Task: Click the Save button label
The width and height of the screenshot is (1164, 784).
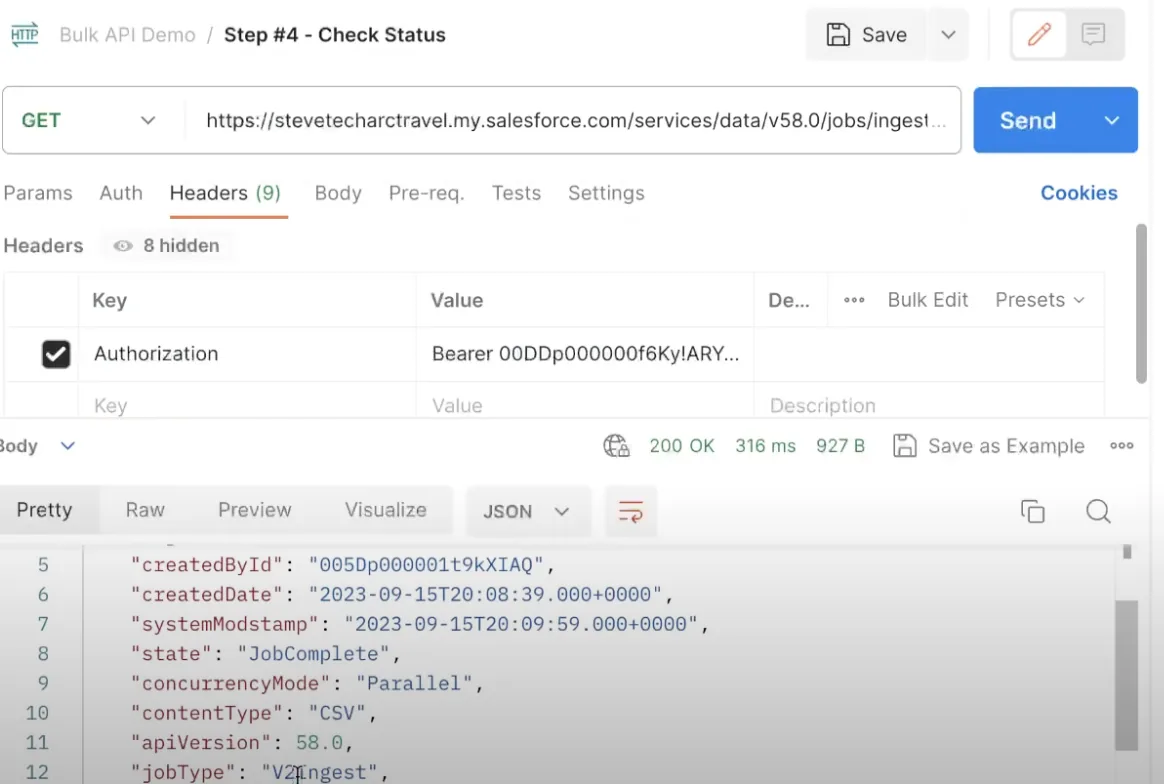Action: [884, 35]
